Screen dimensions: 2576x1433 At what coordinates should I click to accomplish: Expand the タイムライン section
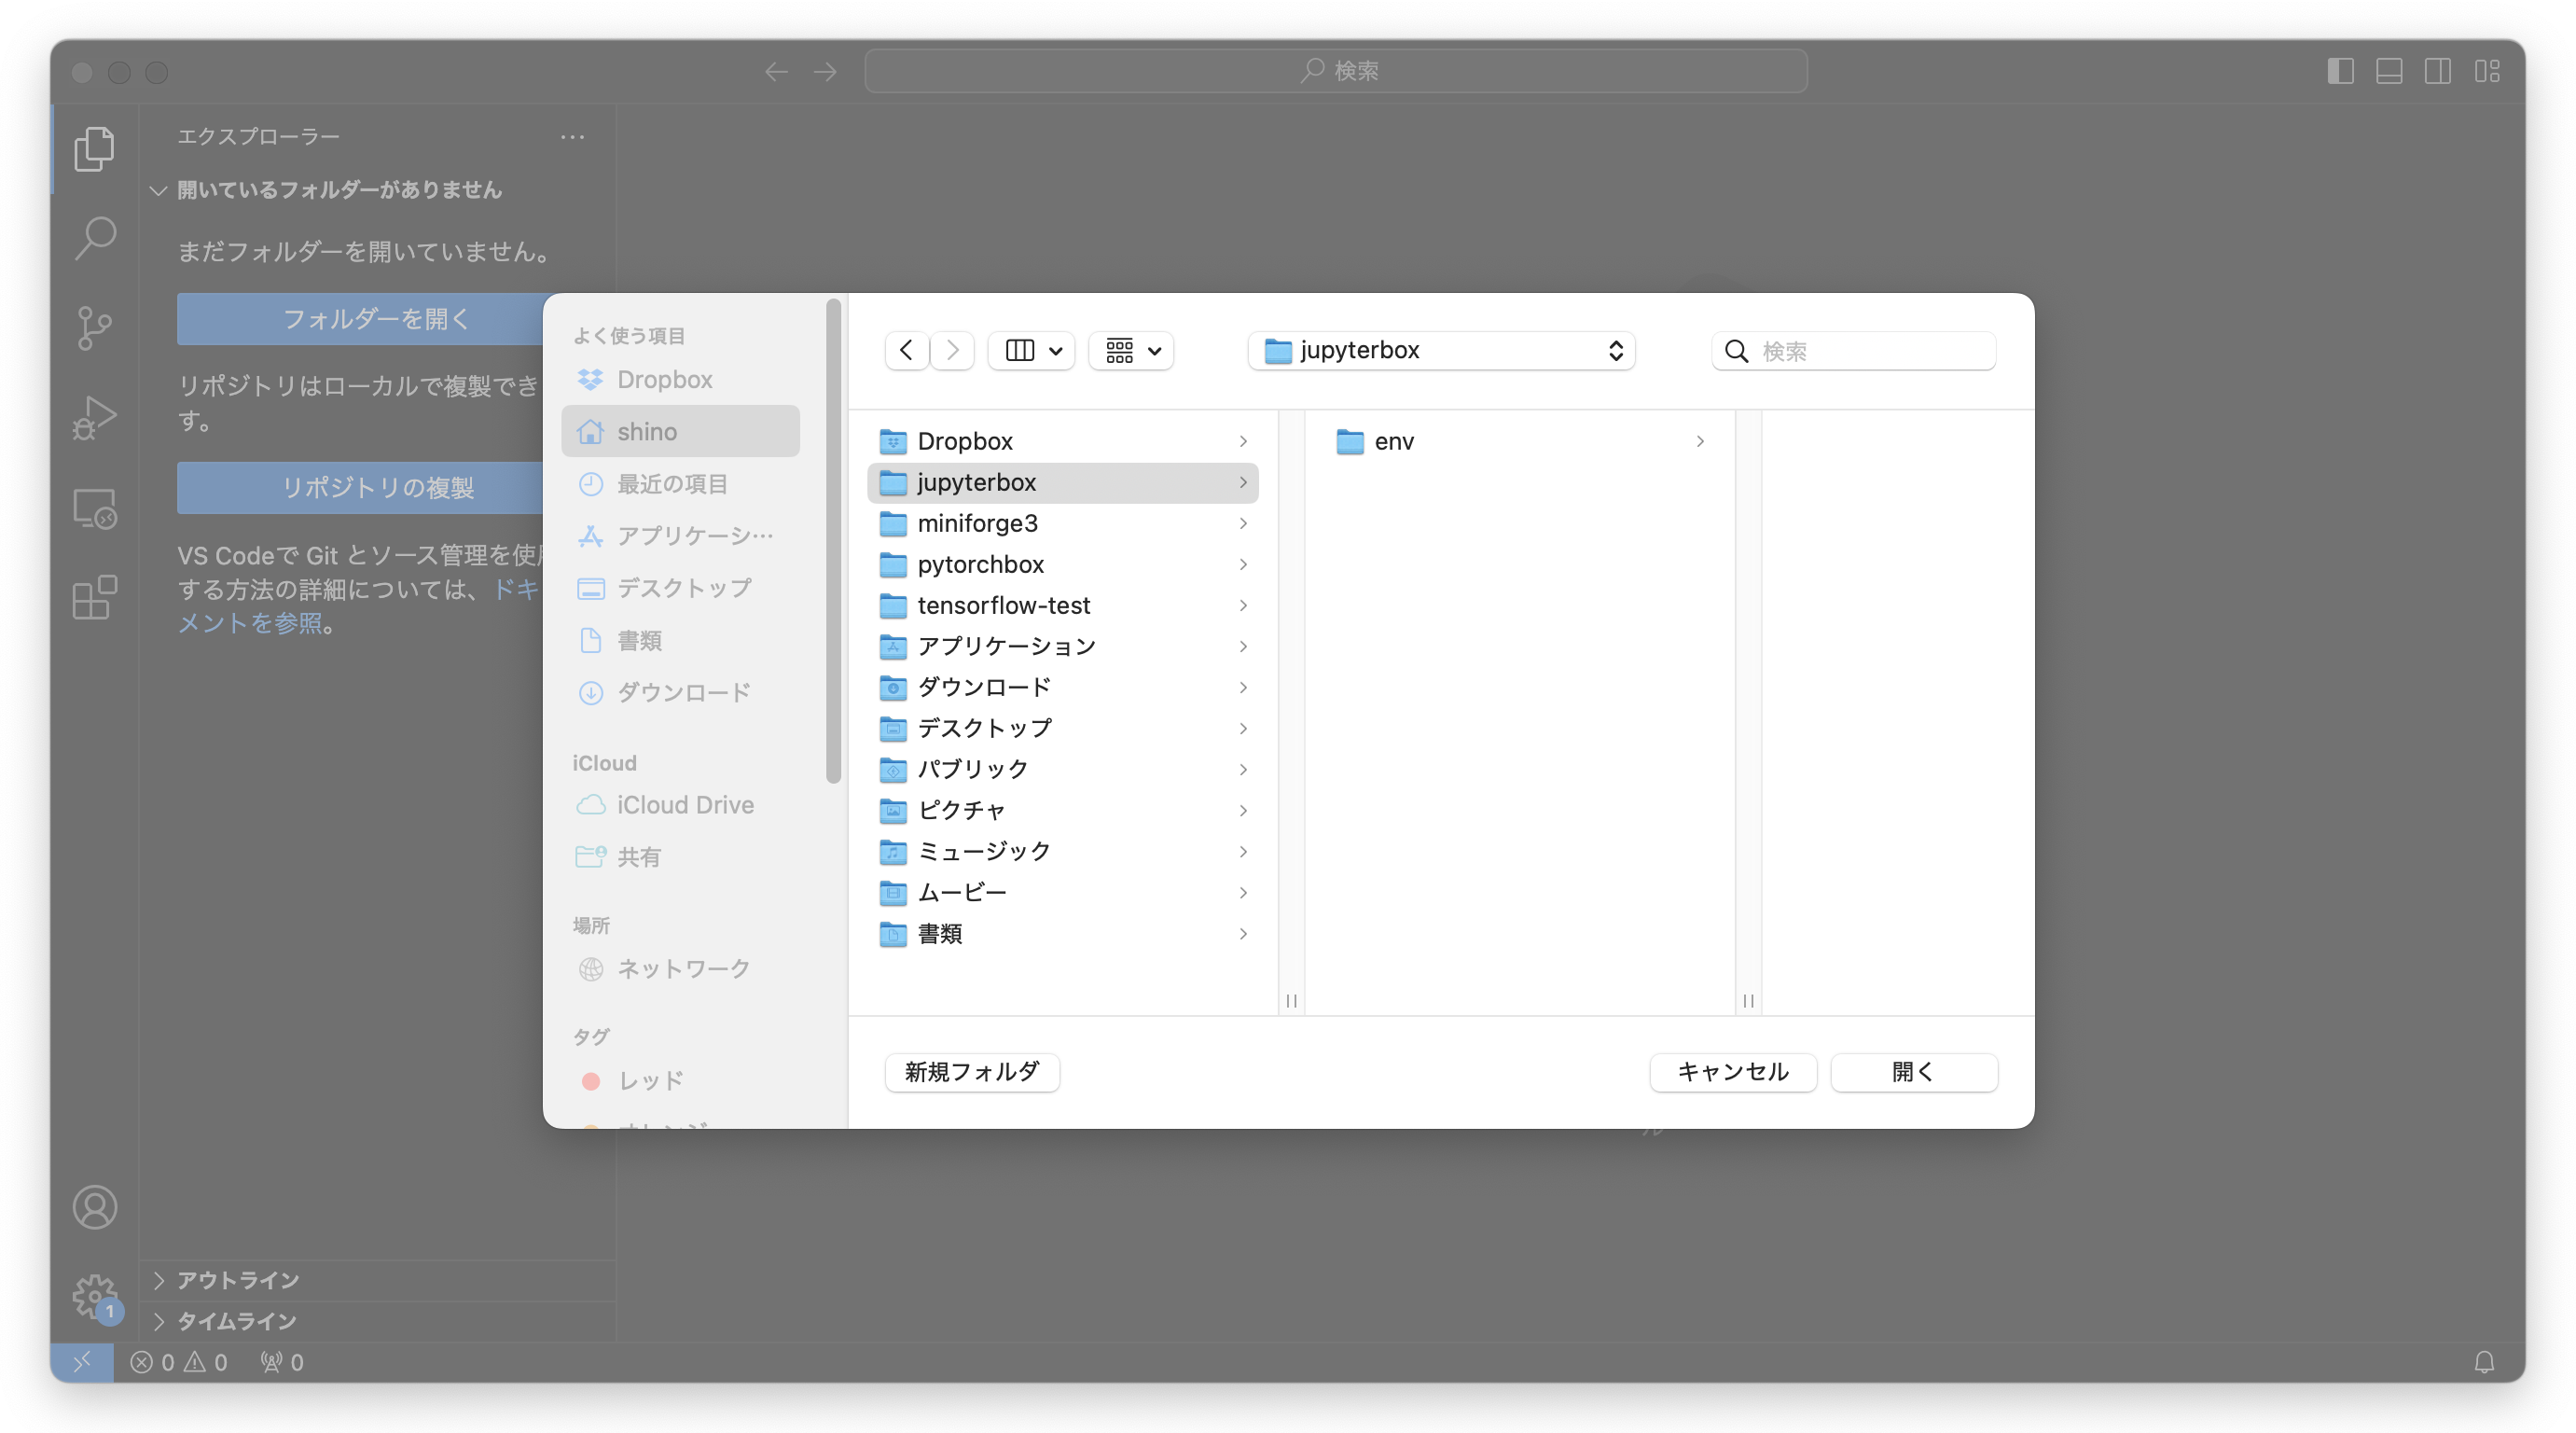pos(235,1321)
